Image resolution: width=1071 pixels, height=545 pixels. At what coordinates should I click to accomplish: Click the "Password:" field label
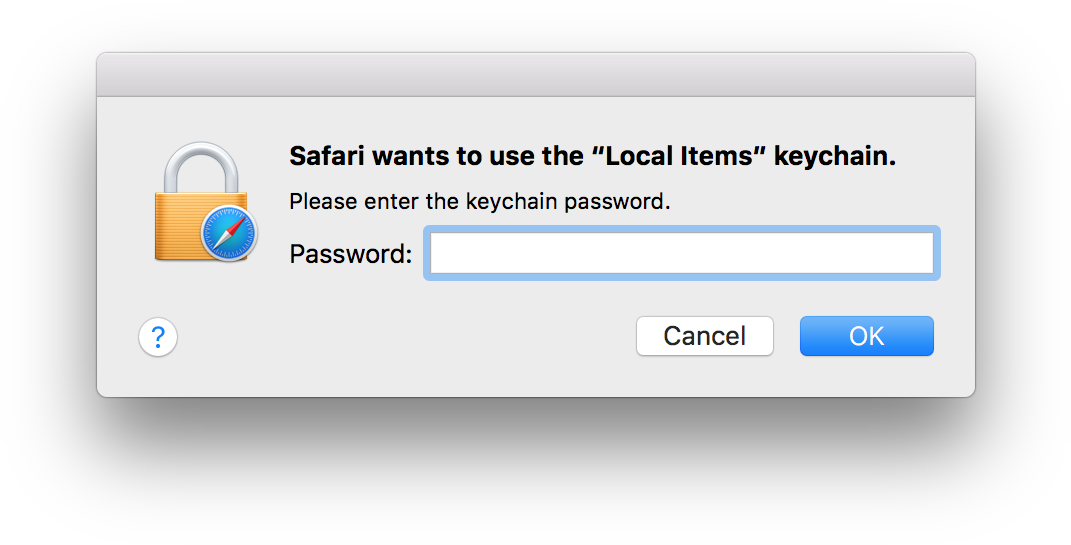(x=351, y=254)
